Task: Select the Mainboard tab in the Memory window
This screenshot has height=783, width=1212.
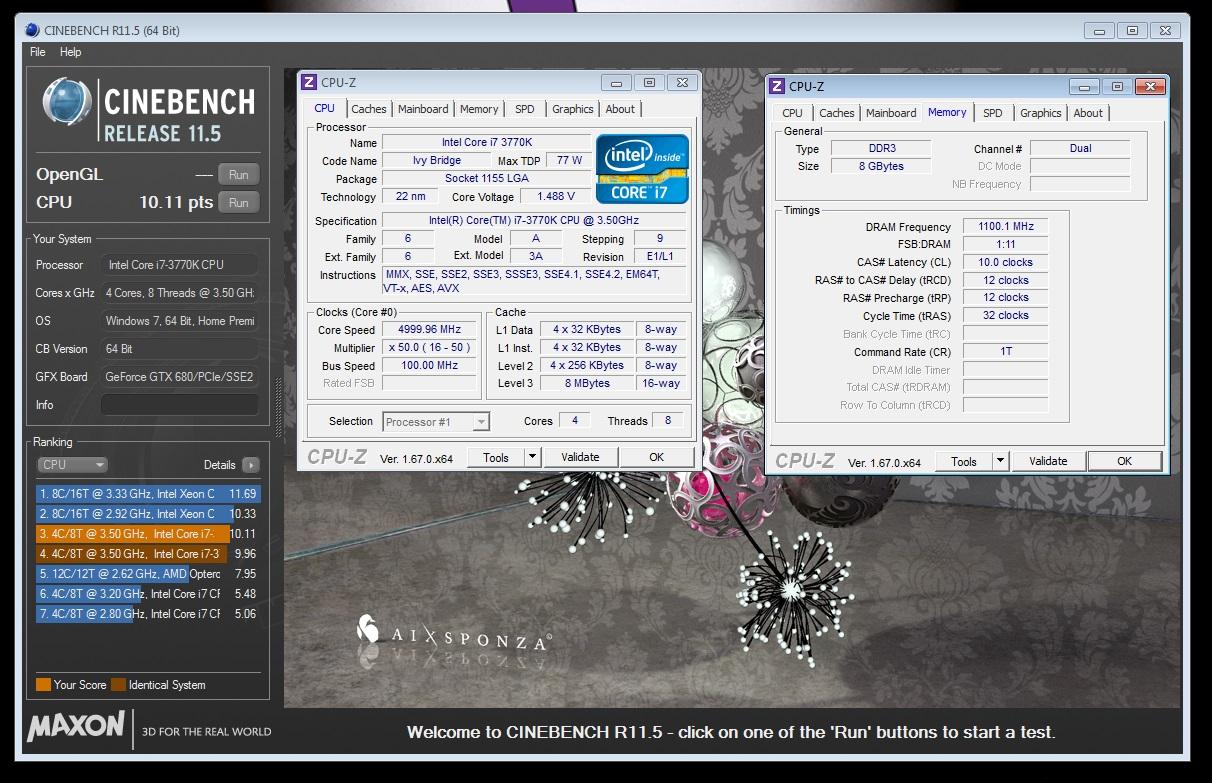Action: pos(891,113)
